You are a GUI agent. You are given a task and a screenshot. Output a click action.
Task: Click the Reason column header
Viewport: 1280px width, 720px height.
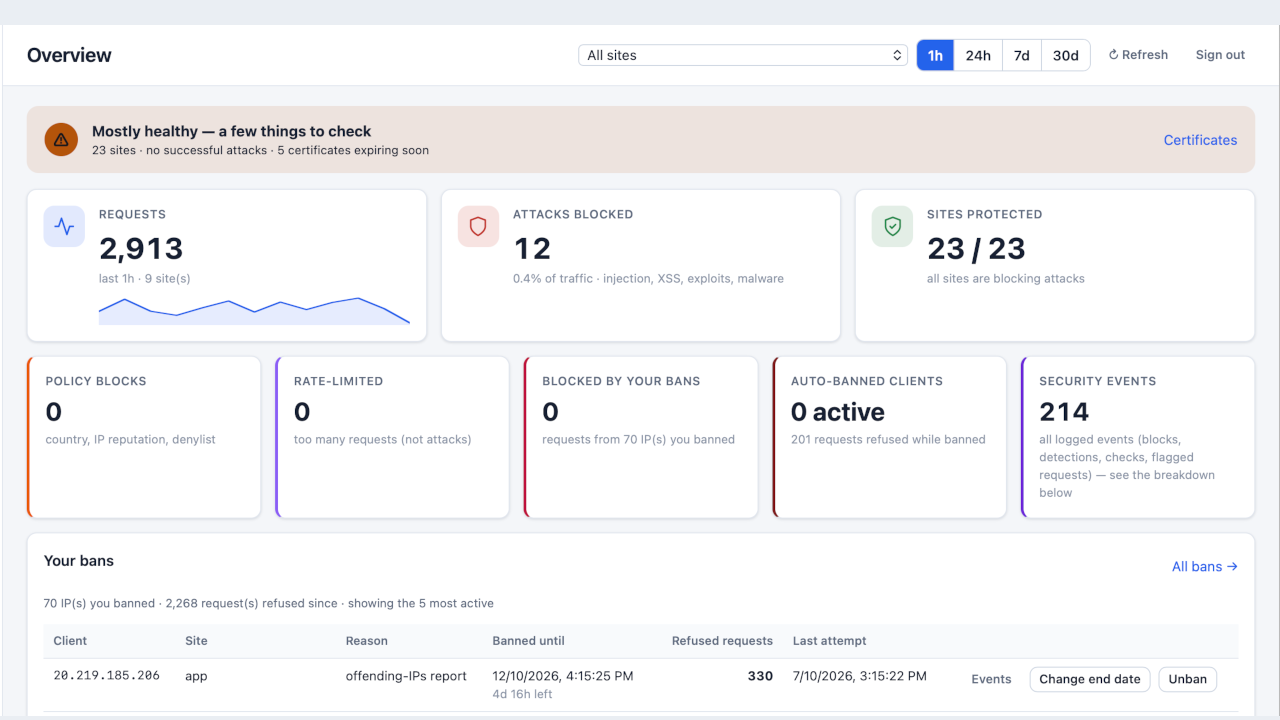[366, 640]
